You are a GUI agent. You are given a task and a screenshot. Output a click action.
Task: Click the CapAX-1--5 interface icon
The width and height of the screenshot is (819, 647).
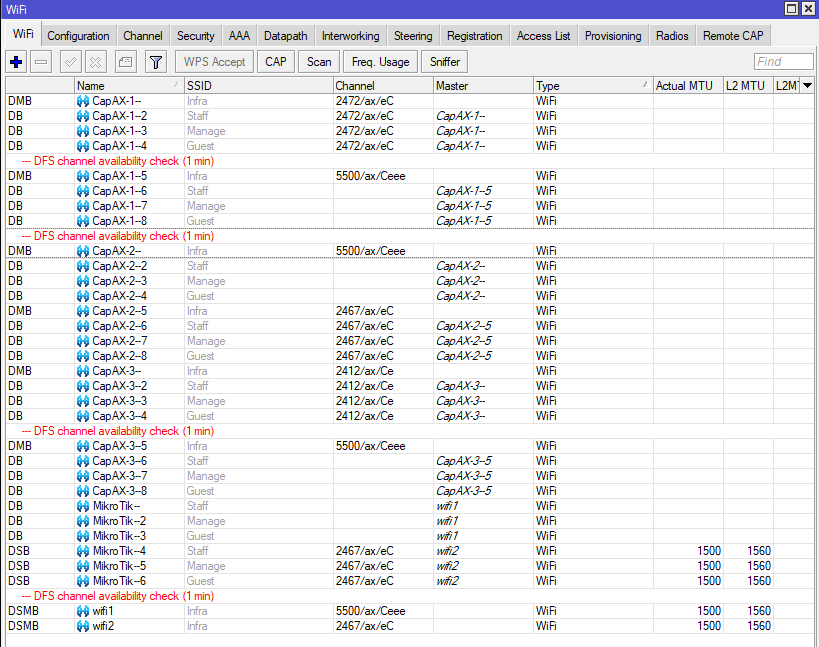pyautogui.click(x=83, y=176)
